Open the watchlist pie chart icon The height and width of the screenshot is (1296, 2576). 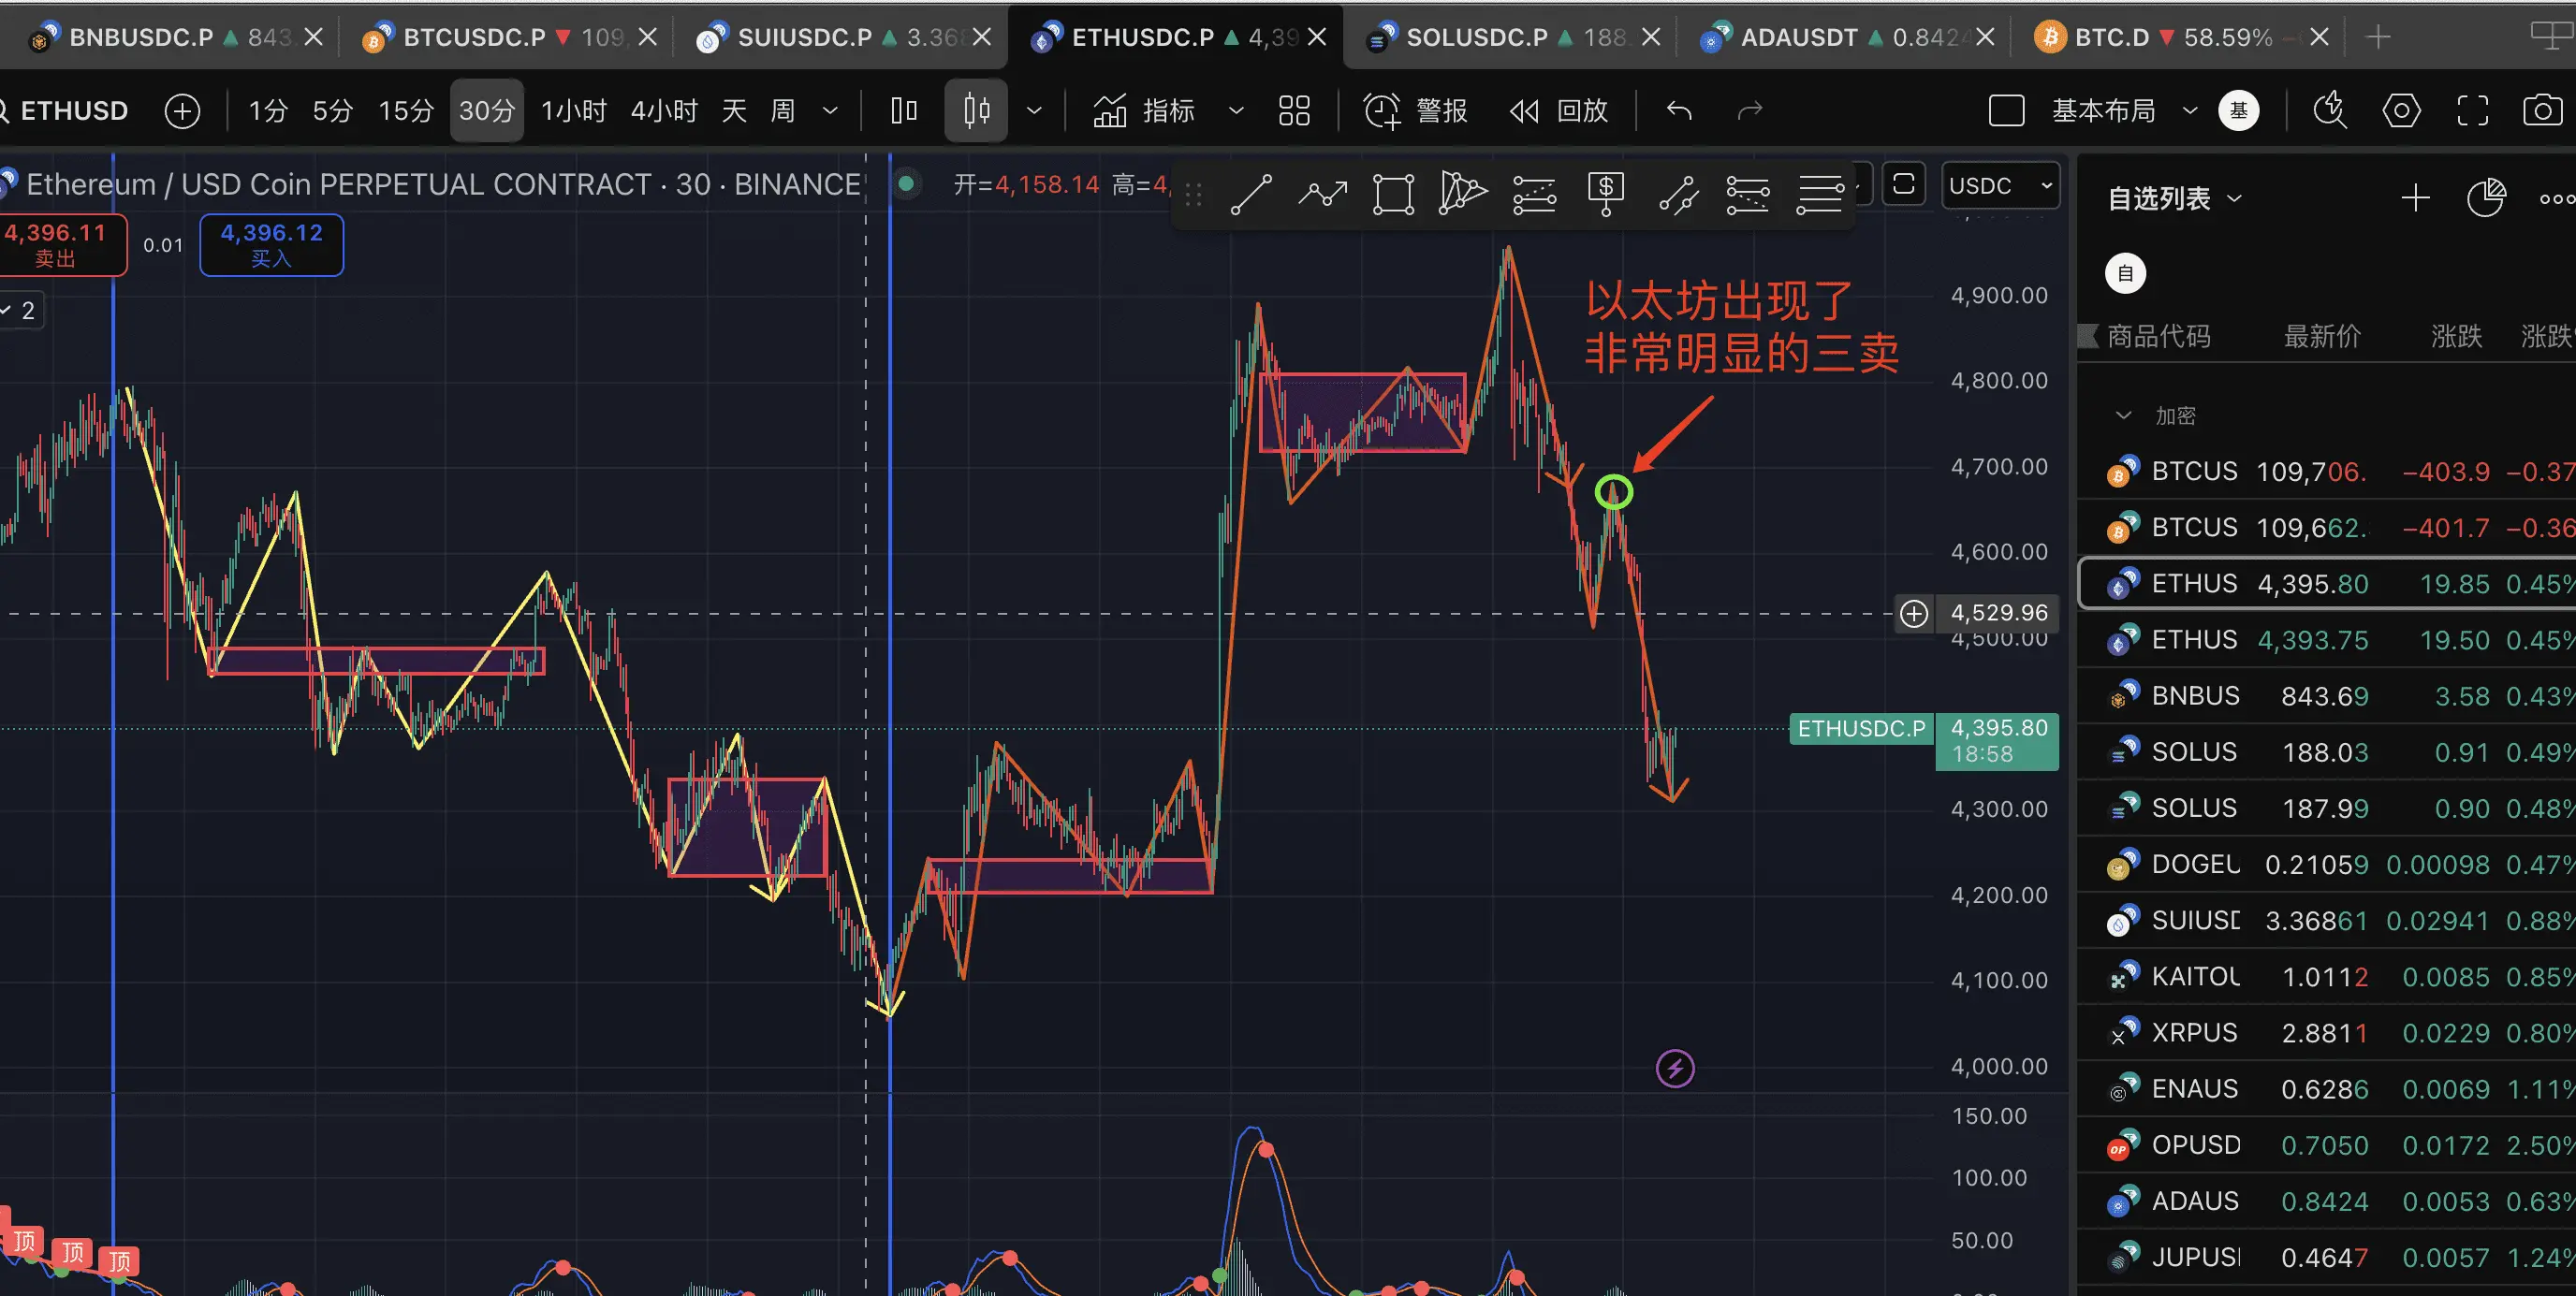(2486, 198)
